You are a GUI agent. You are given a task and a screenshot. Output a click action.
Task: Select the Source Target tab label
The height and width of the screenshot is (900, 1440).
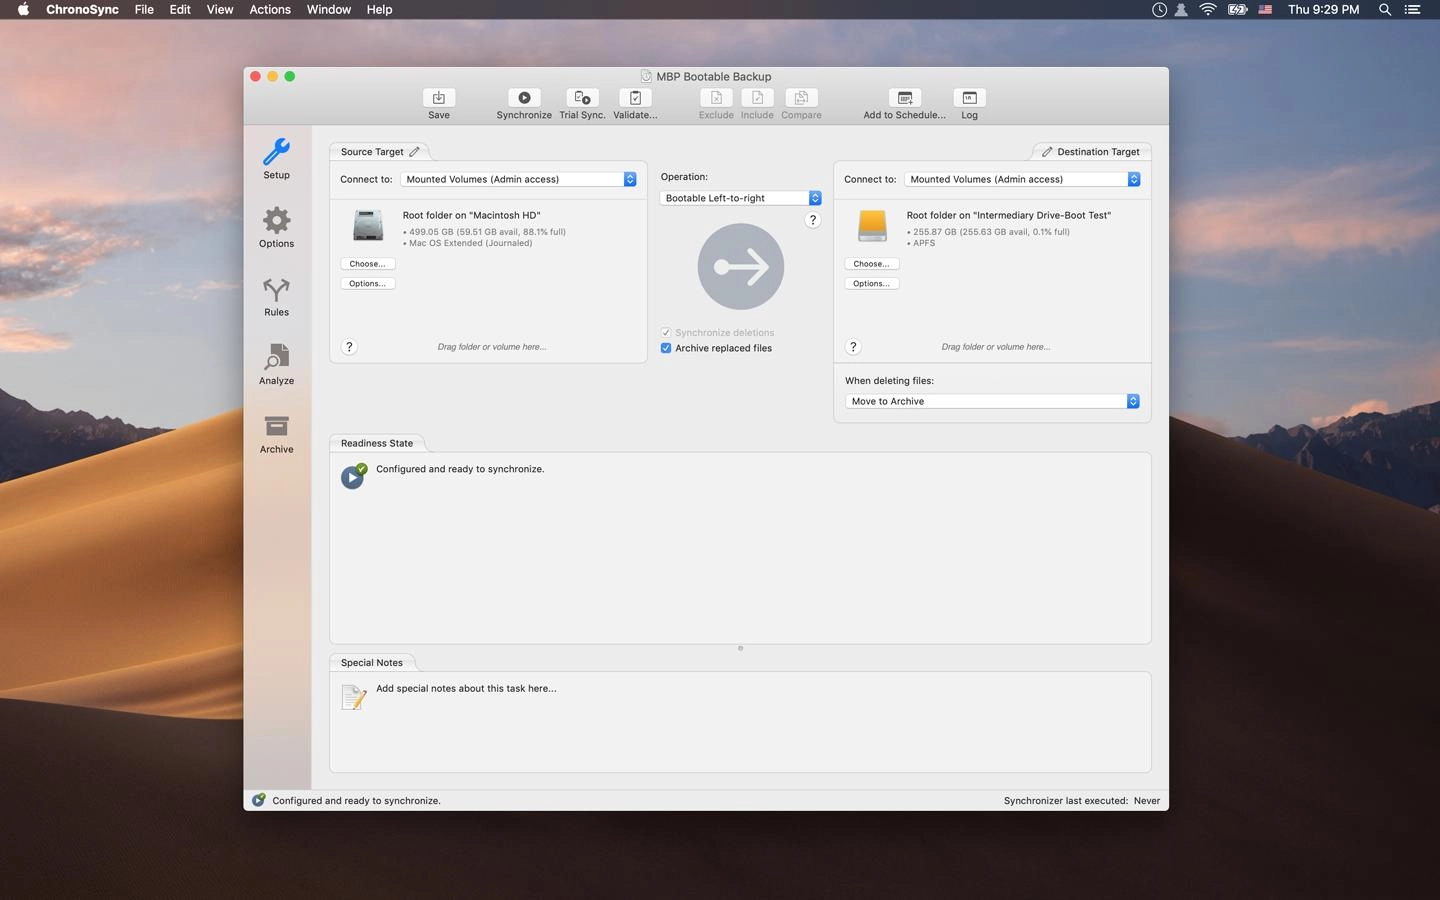(x=372, y=152)
